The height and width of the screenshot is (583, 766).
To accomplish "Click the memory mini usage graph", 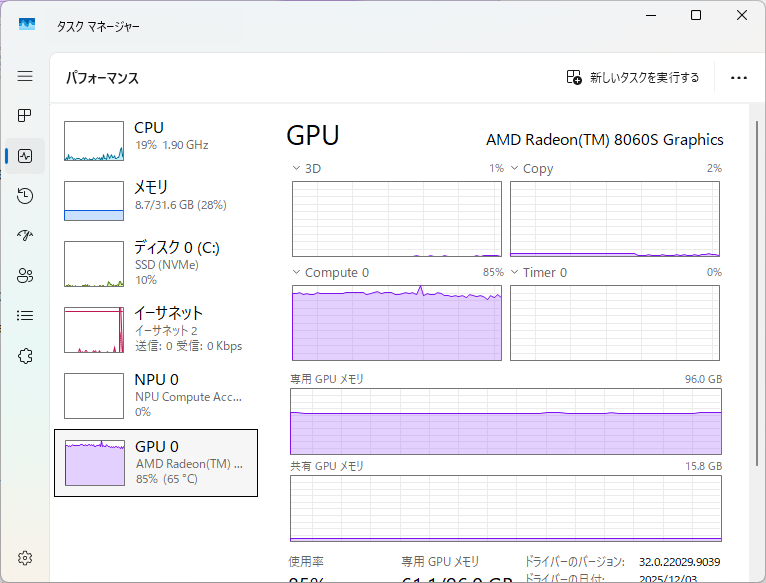I will click(x=94, y=201).
